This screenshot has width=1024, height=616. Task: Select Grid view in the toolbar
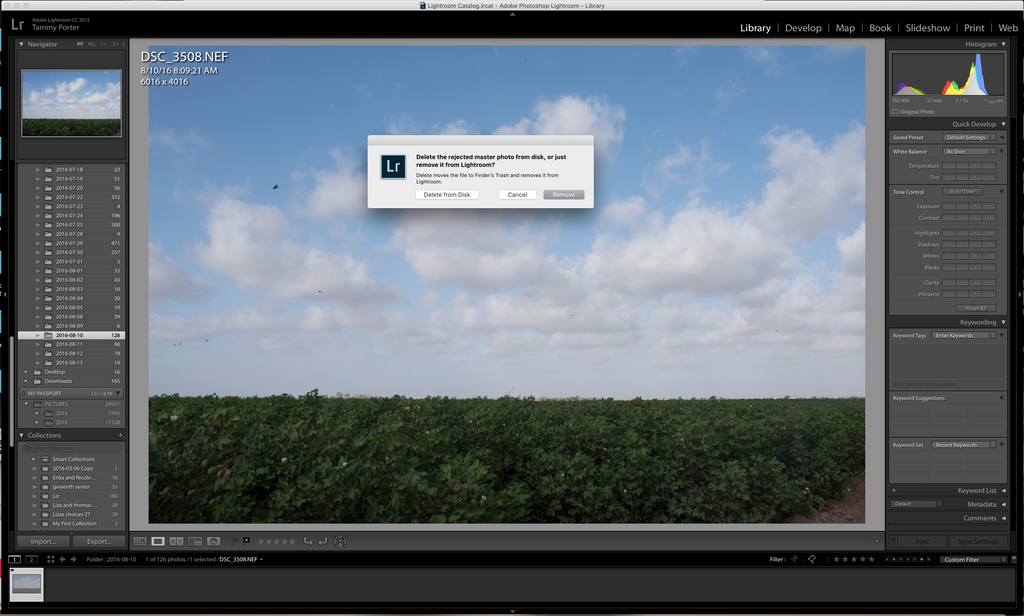(x=140, y=541)
